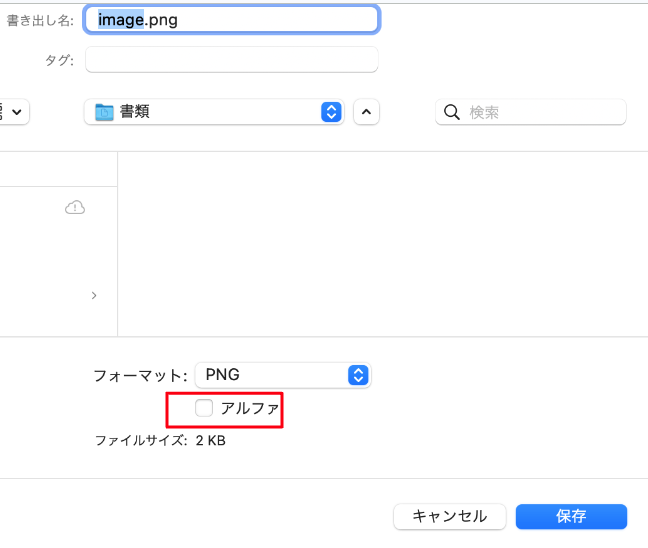Click the 検索 search field
Viewport: 648px width, 548px height.
[531, 112]
